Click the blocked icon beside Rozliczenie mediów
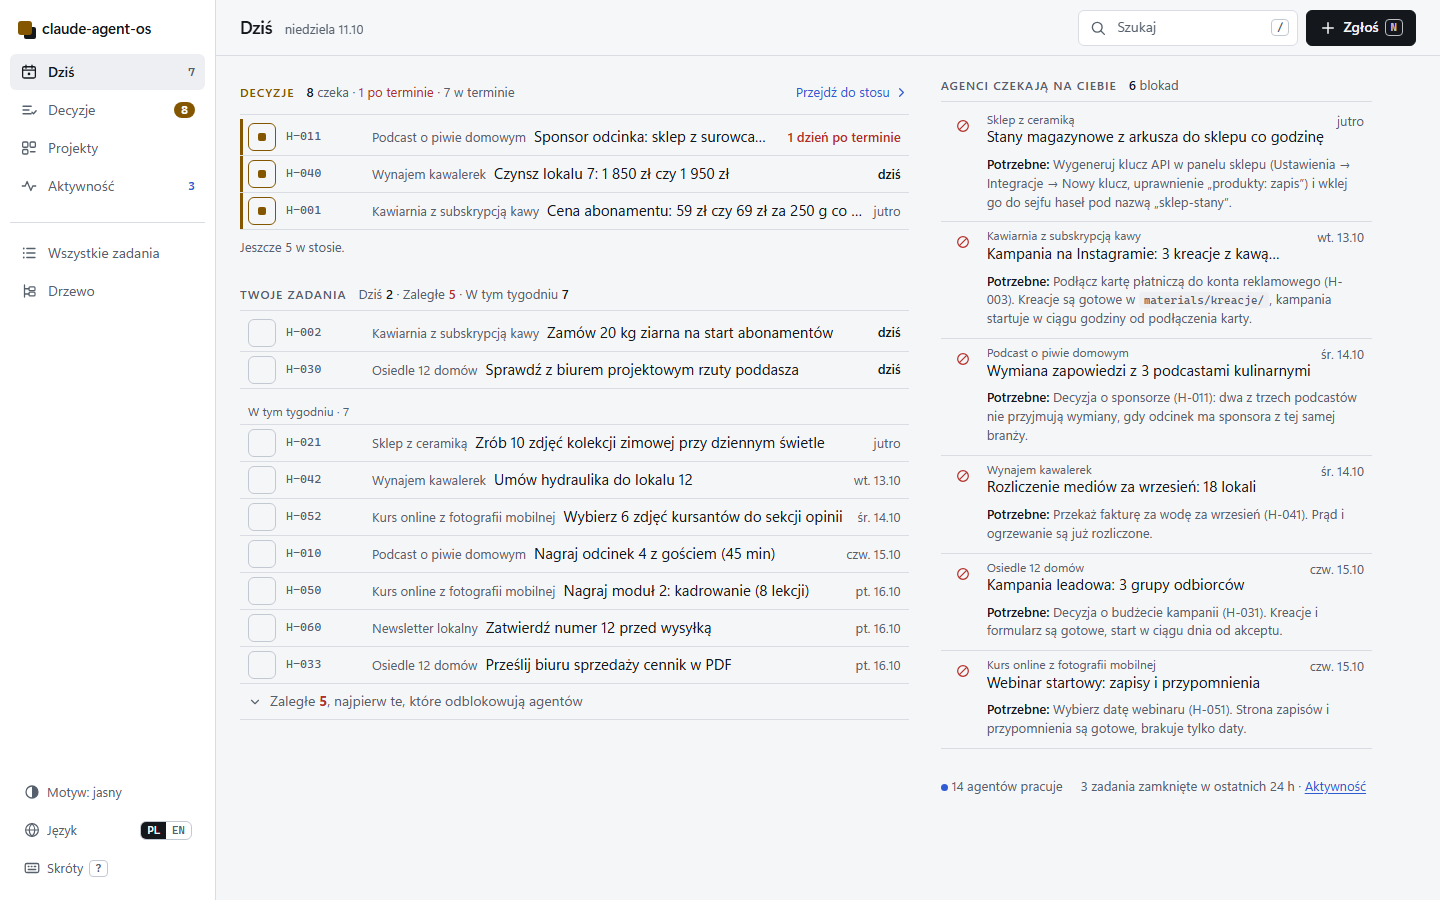This screenshot has height=900, width=1440. (963, 476)
